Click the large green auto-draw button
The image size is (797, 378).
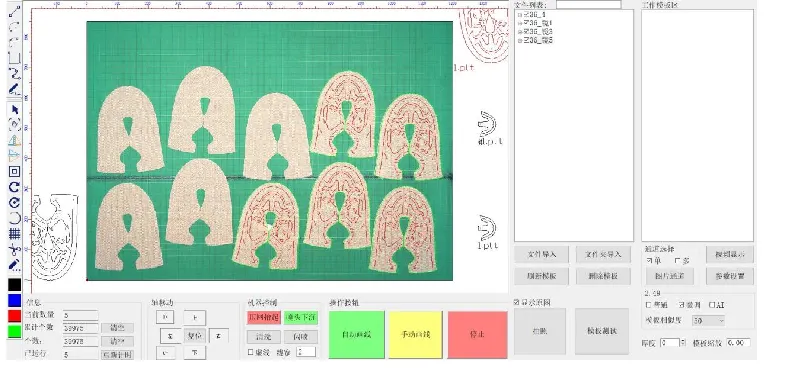coord(357,334)
